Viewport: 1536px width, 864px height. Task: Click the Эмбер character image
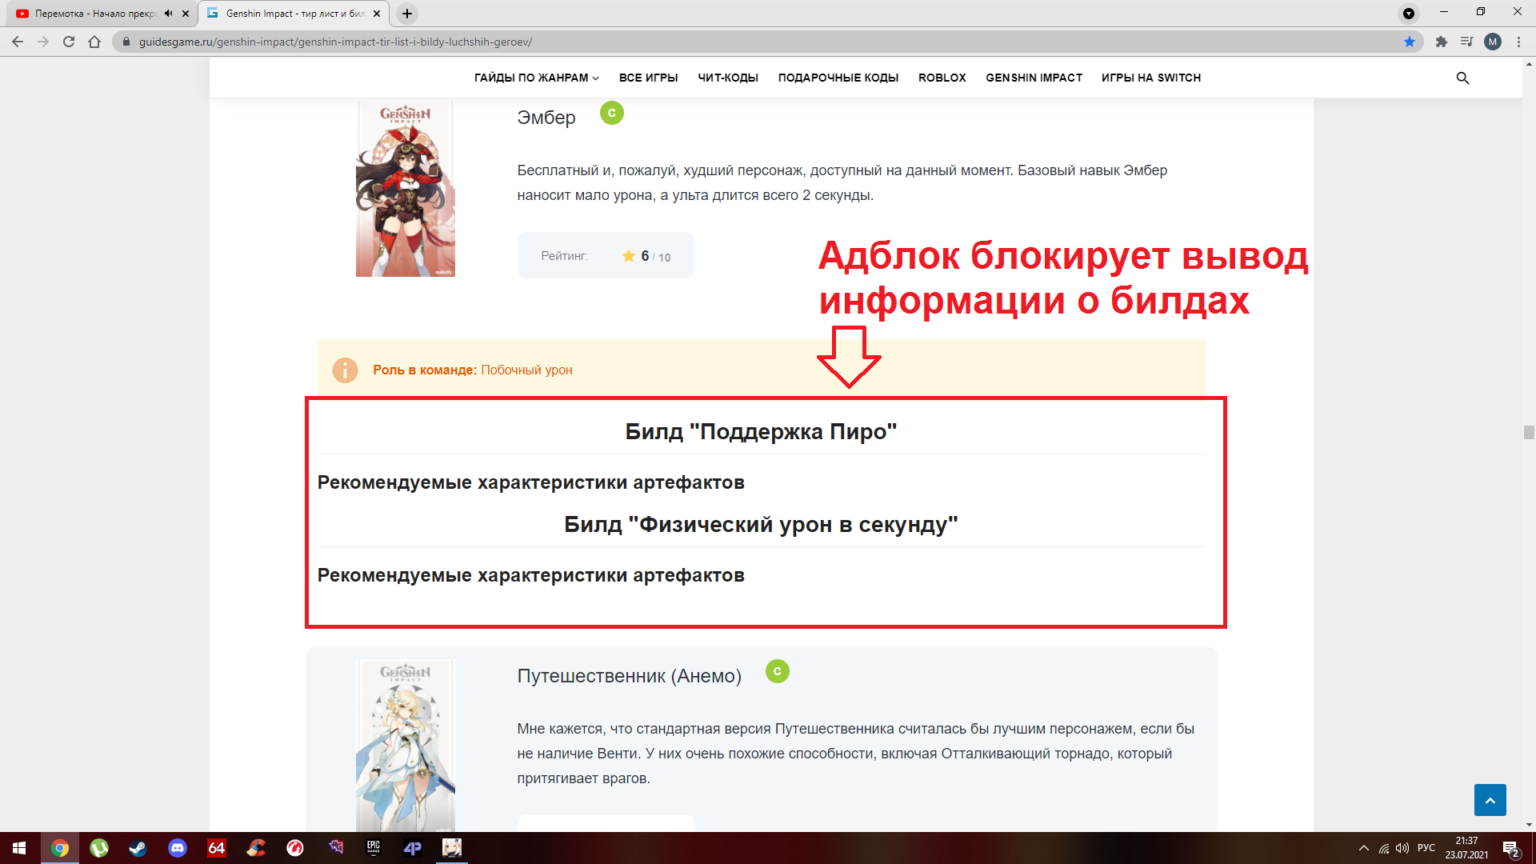pos(405,188)
